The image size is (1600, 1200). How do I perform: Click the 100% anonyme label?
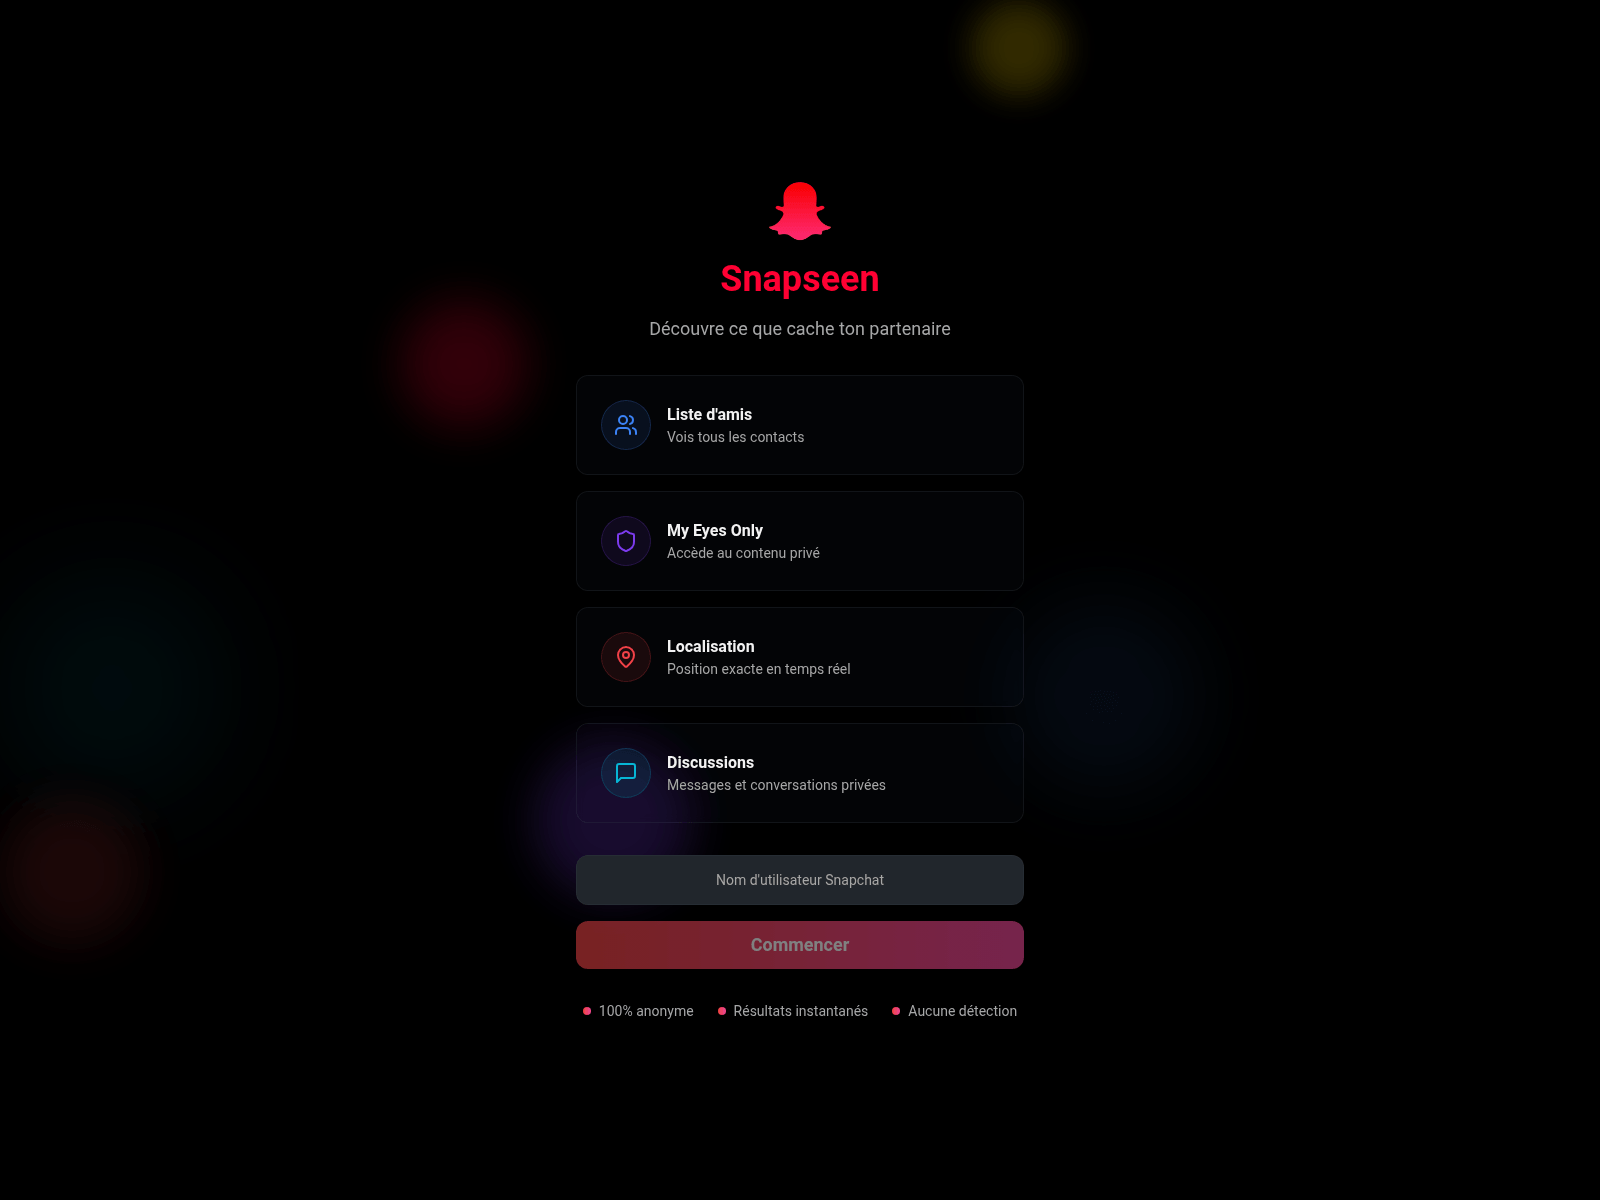[646, 1011]
